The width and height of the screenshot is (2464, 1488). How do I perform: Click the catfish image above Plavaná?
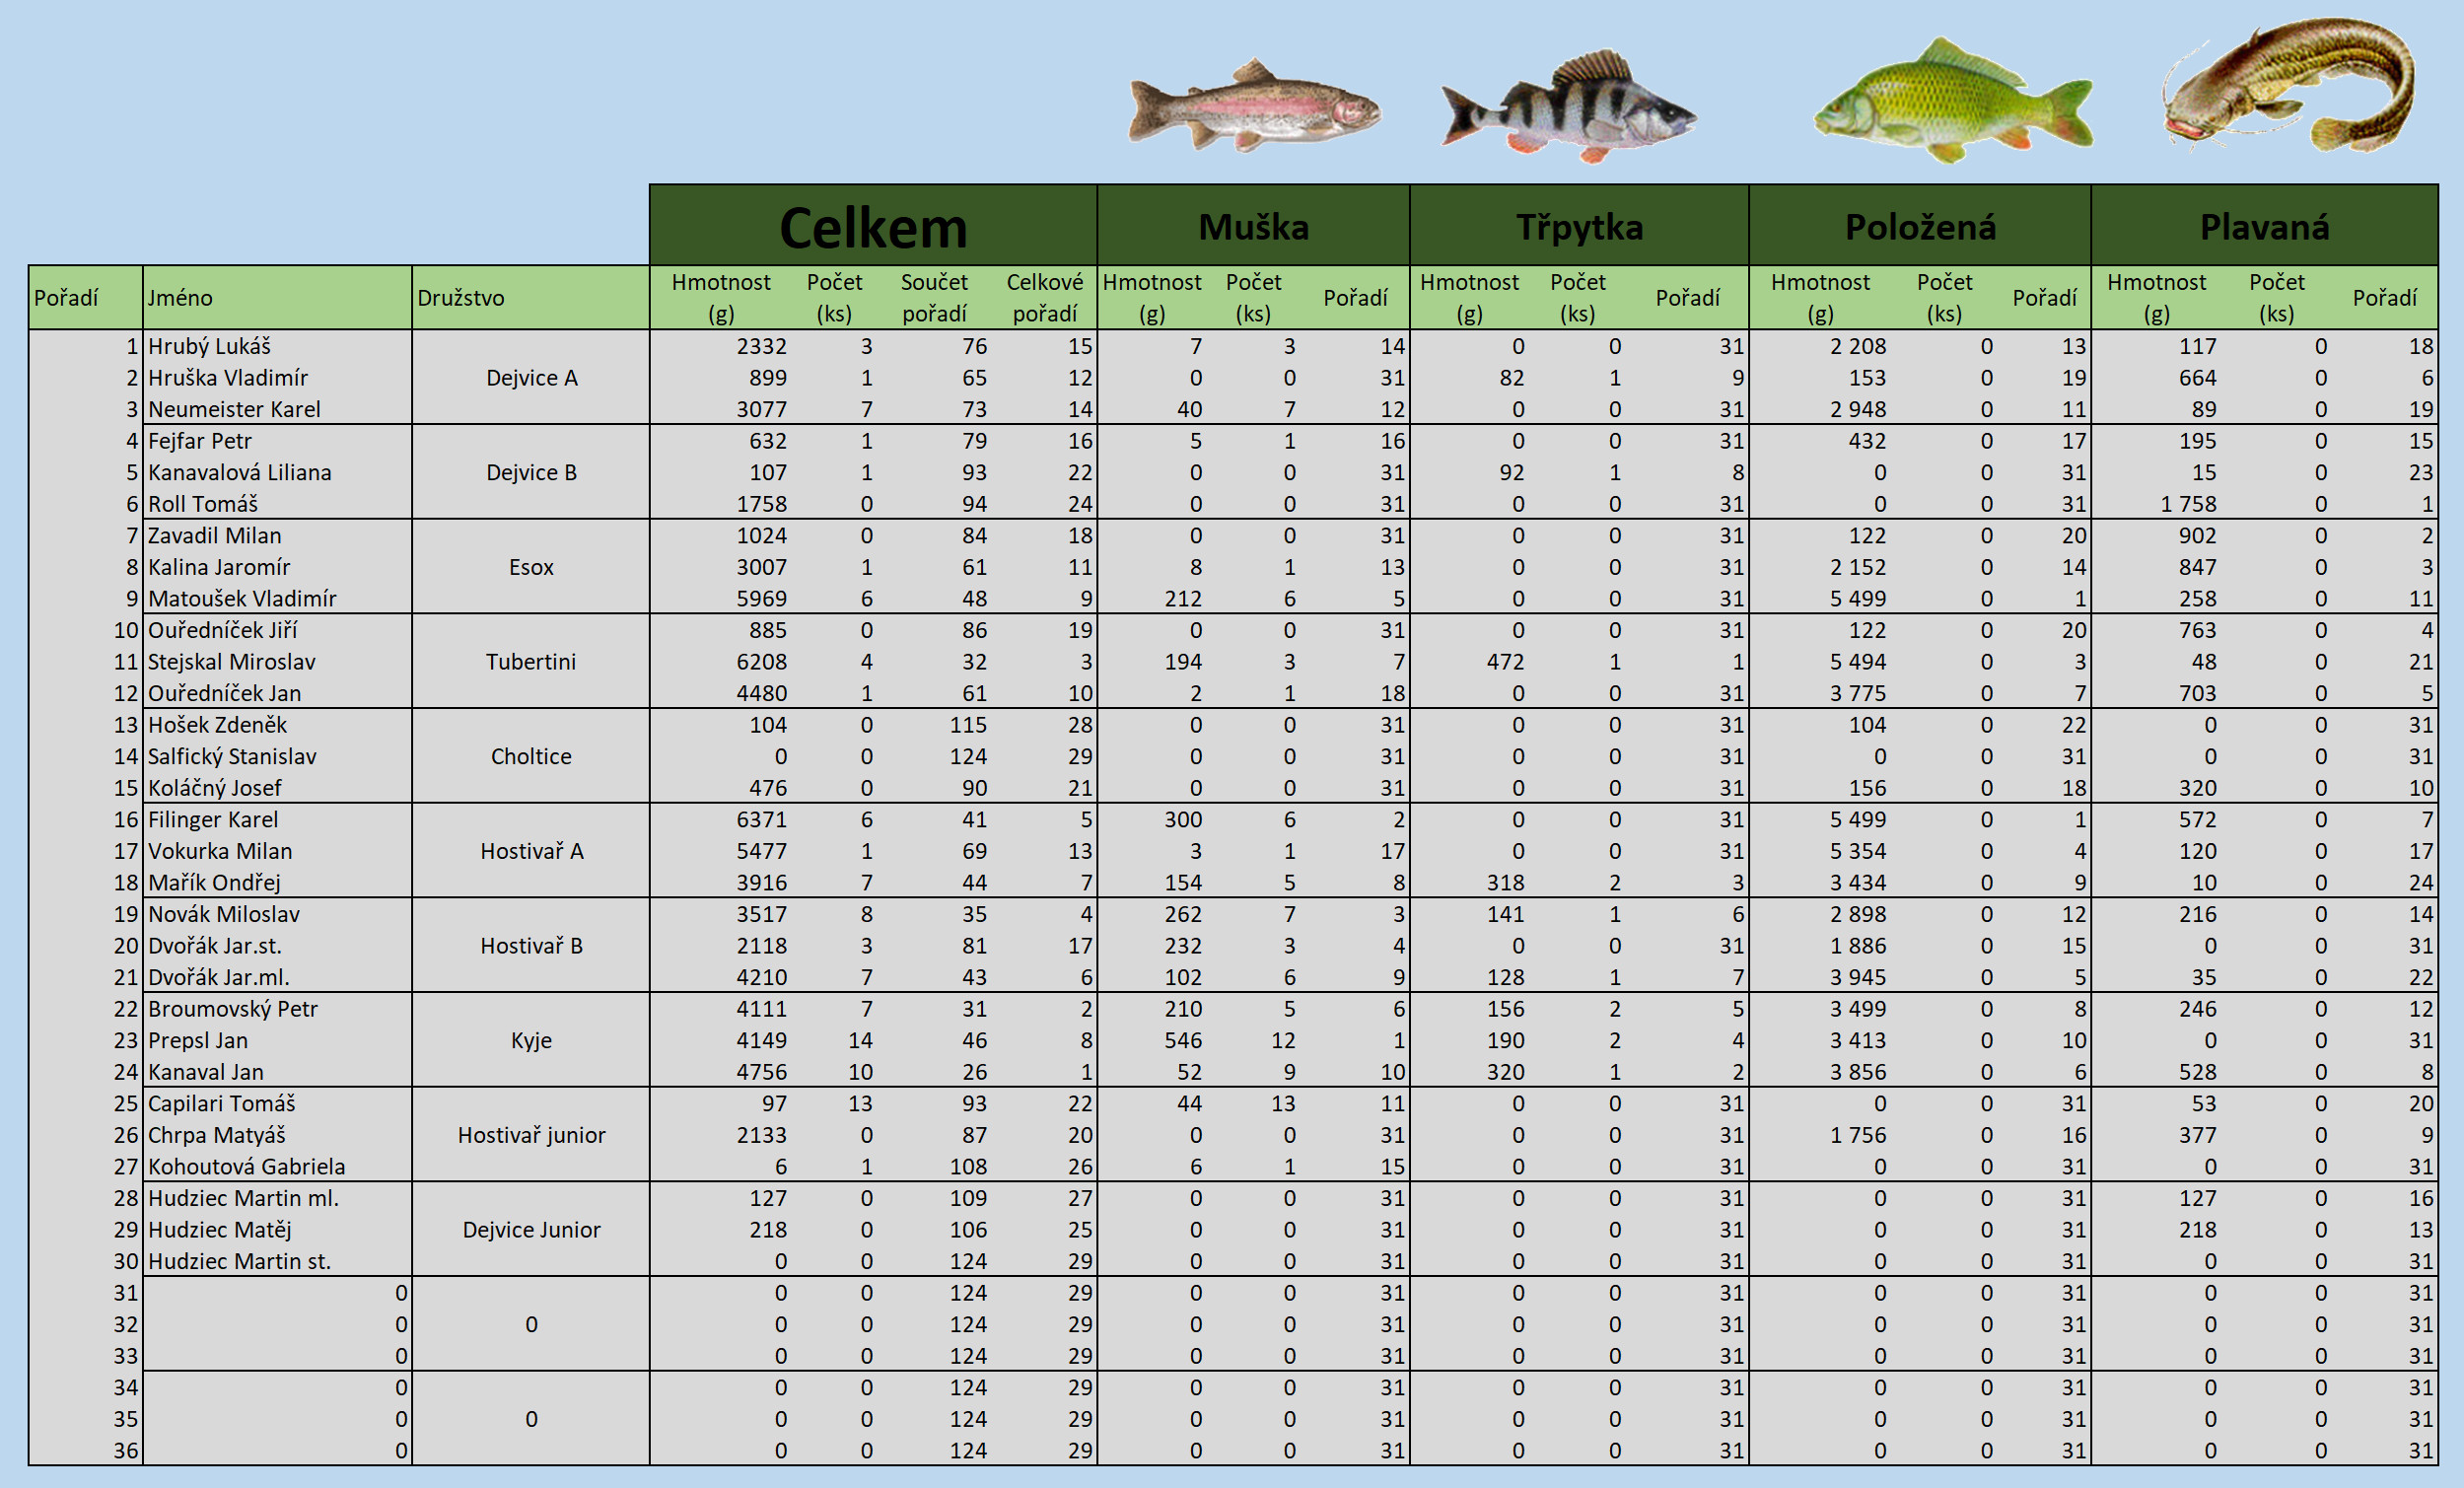2290,85
